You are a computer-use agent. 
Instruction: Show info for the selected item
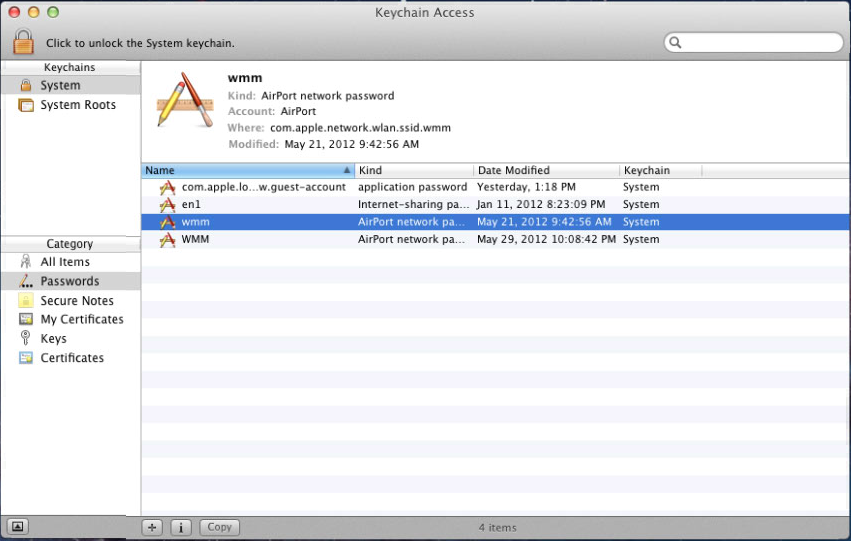[x=181, y=527]
